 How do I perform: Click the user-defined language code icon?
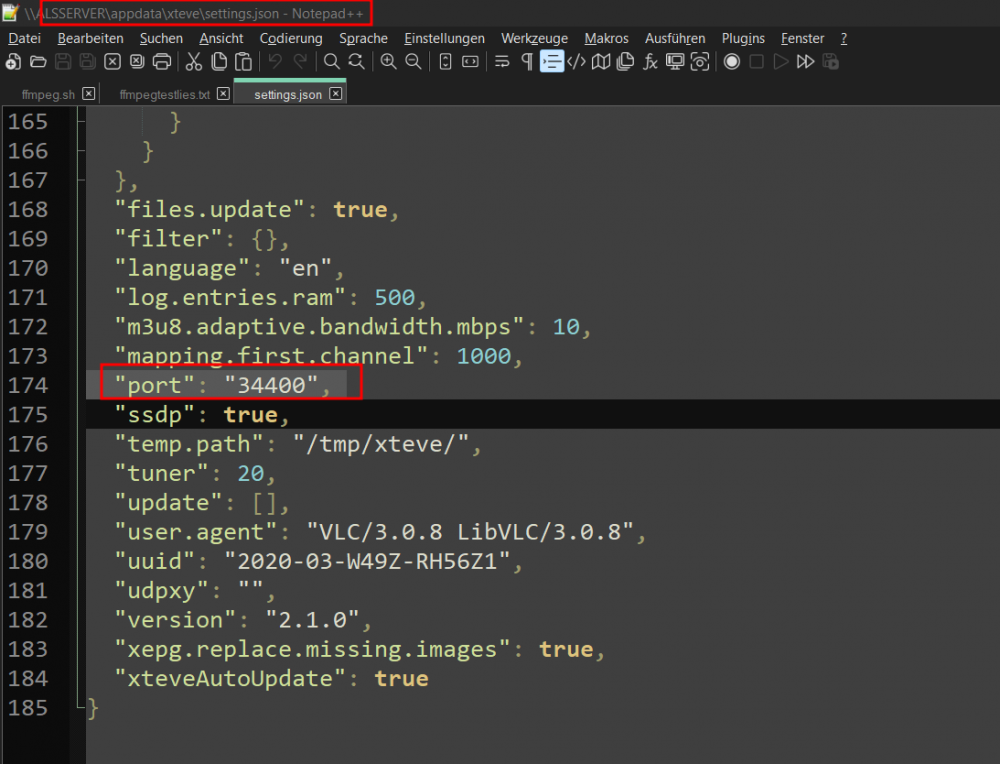point(577,62)
